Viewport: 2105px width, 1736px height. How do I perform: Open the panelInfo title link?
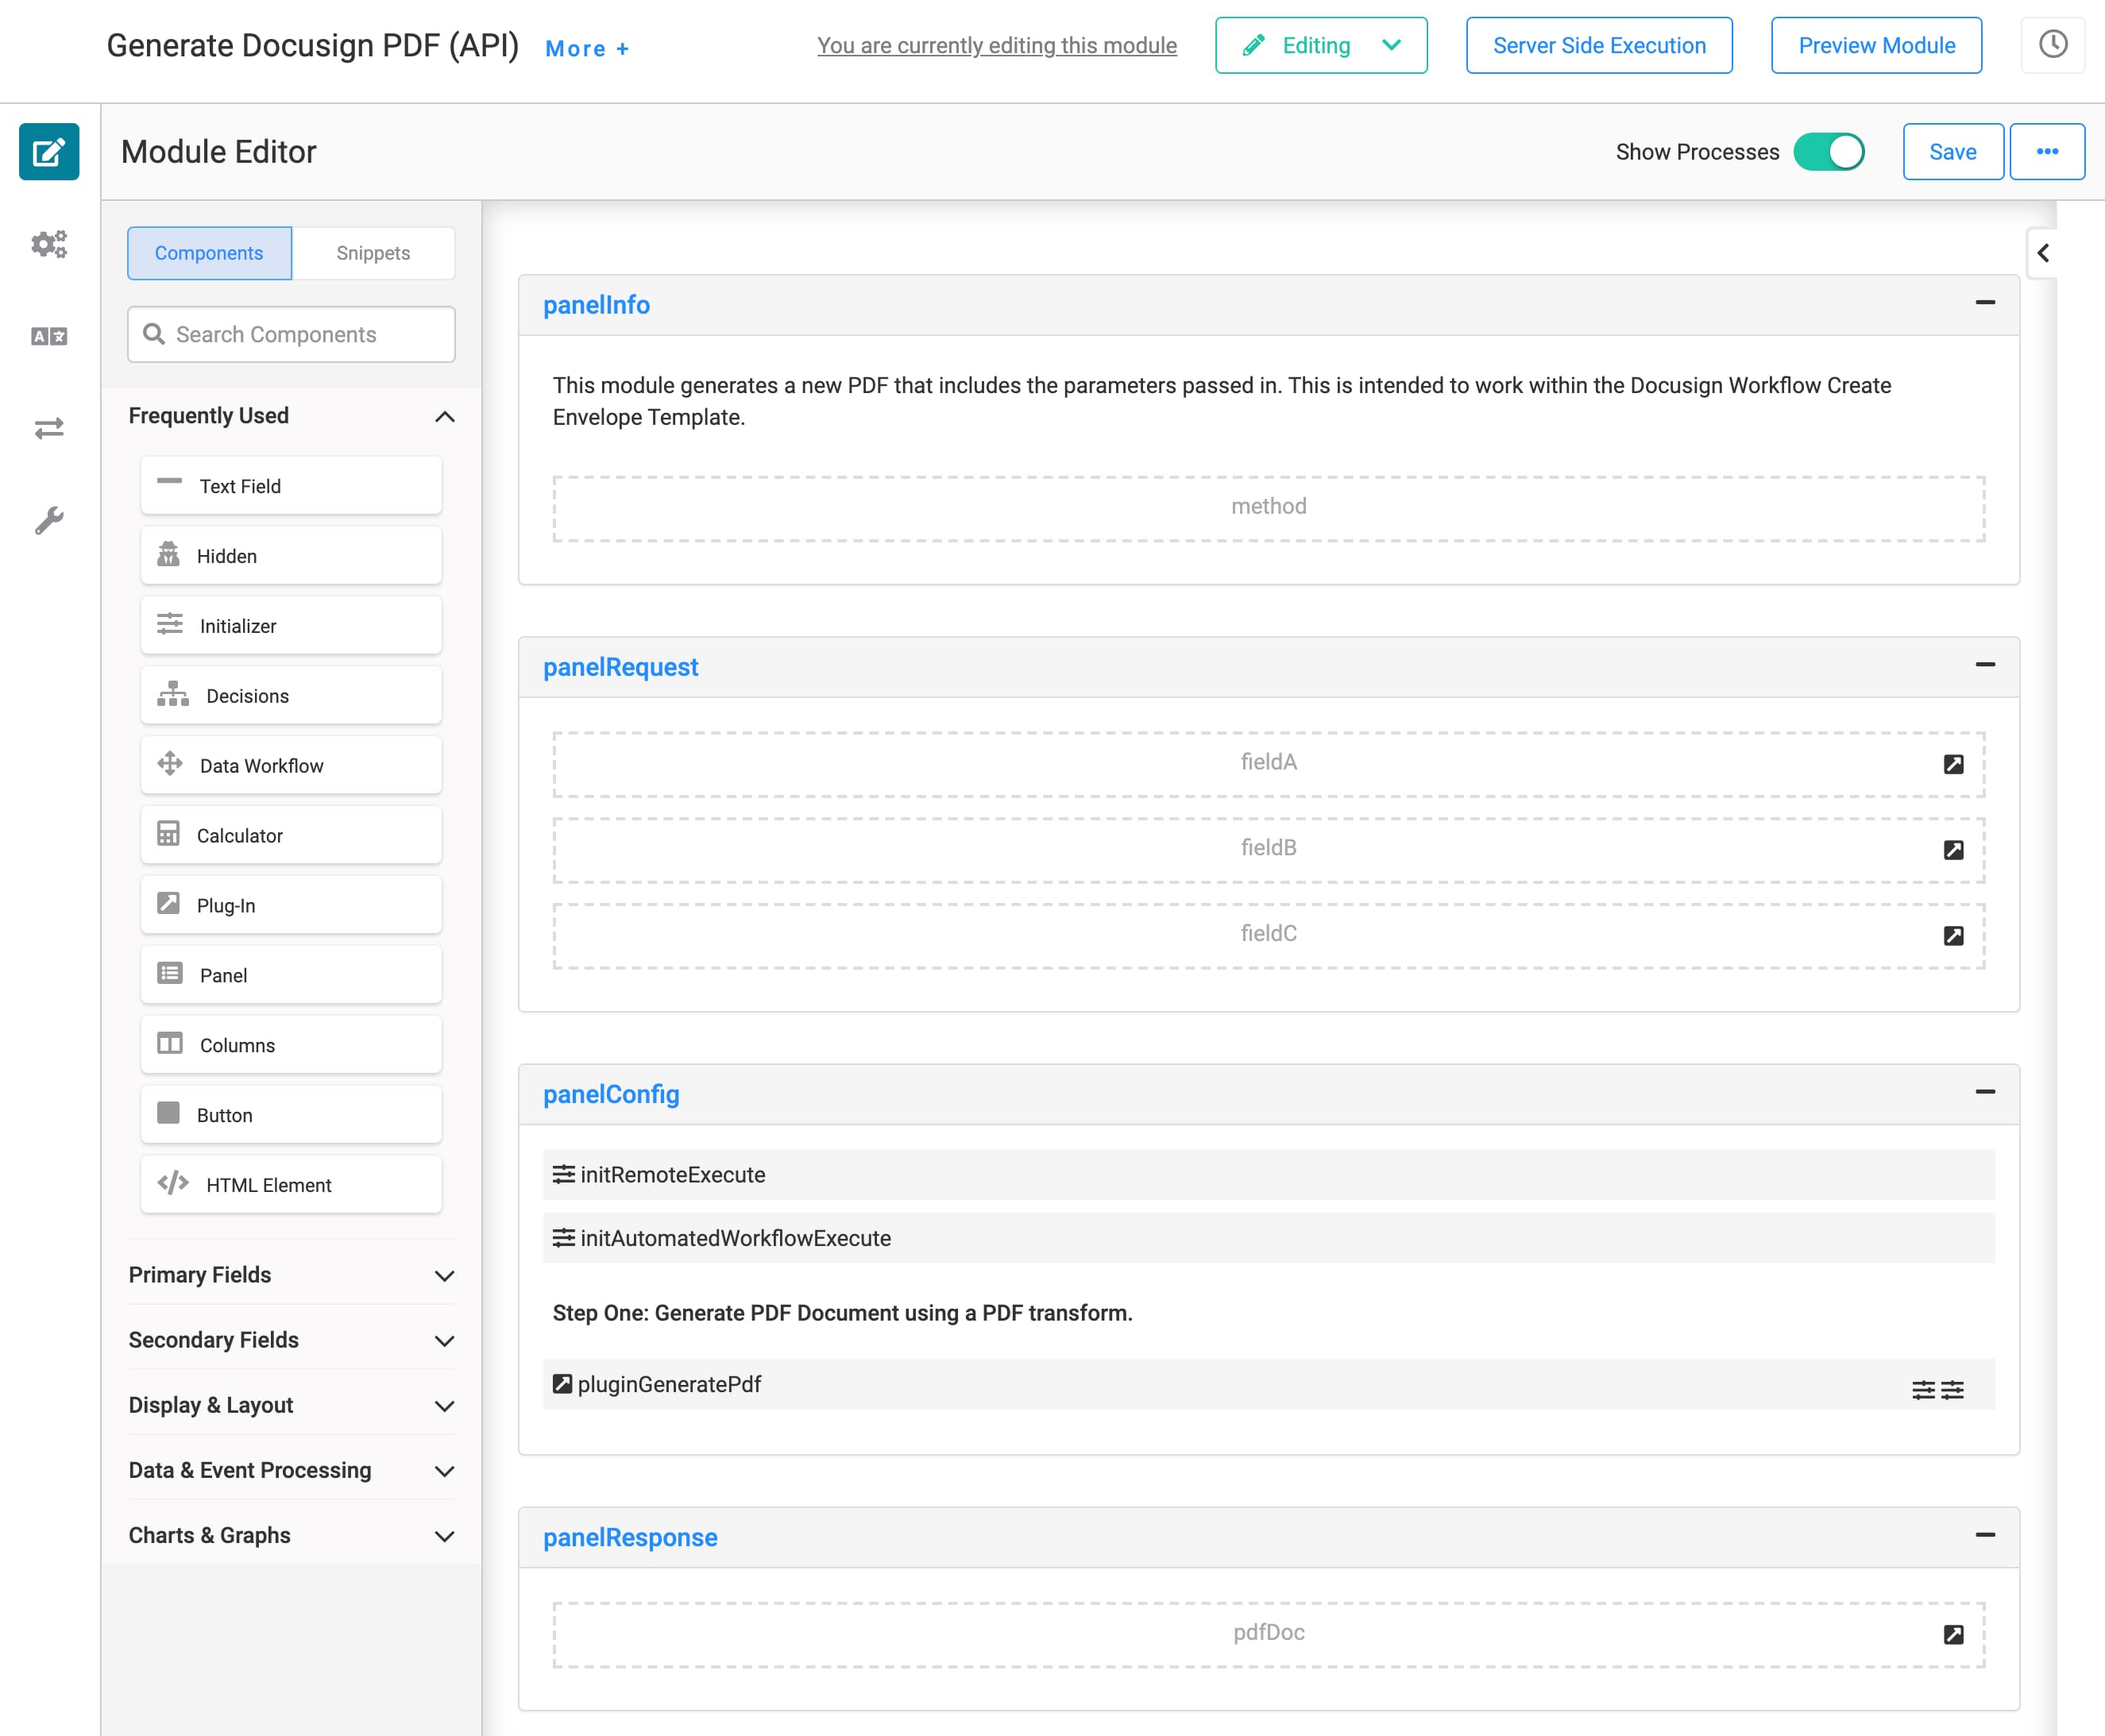coord(596,305)
